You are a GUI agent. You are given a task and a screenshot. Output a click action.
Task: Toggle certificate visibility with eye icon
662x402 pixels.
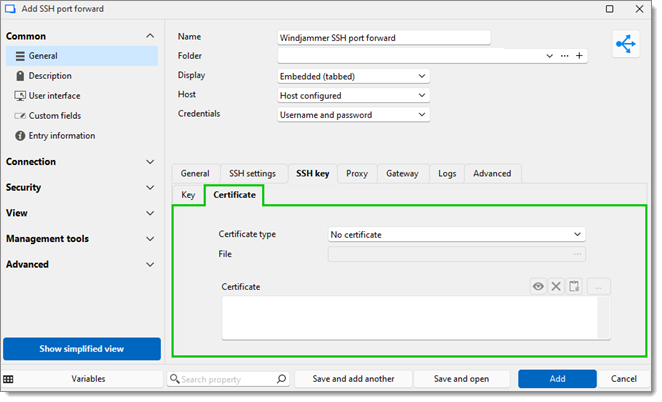[538, 287]
